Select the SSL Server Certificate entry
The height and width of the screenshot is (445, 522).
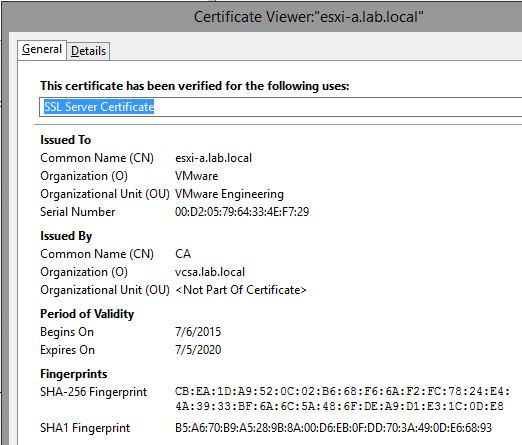99,107
